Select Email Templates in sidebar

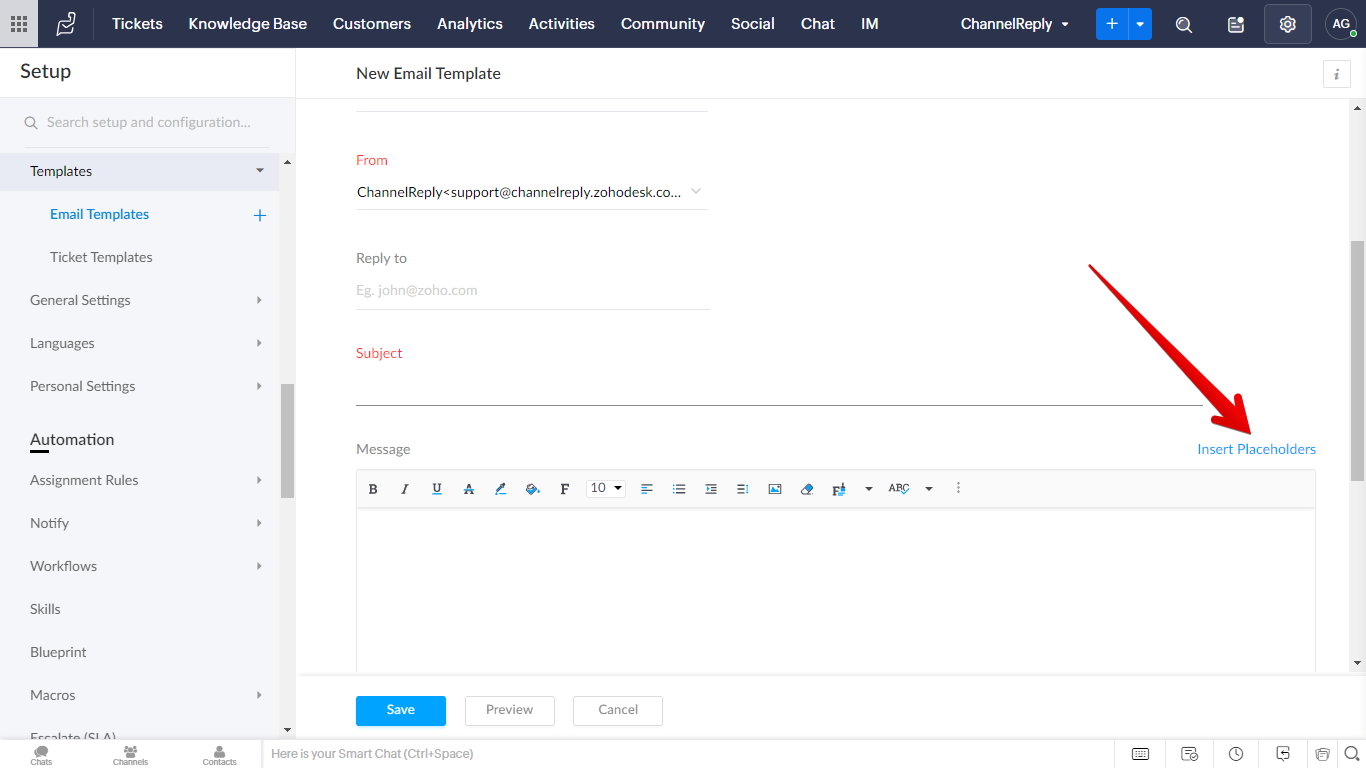click(x=100, y=214)
